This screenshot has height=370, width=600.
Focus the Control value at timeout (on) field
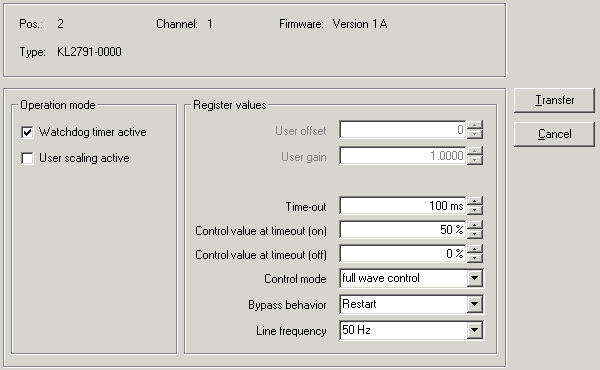(x=403, y=230)
